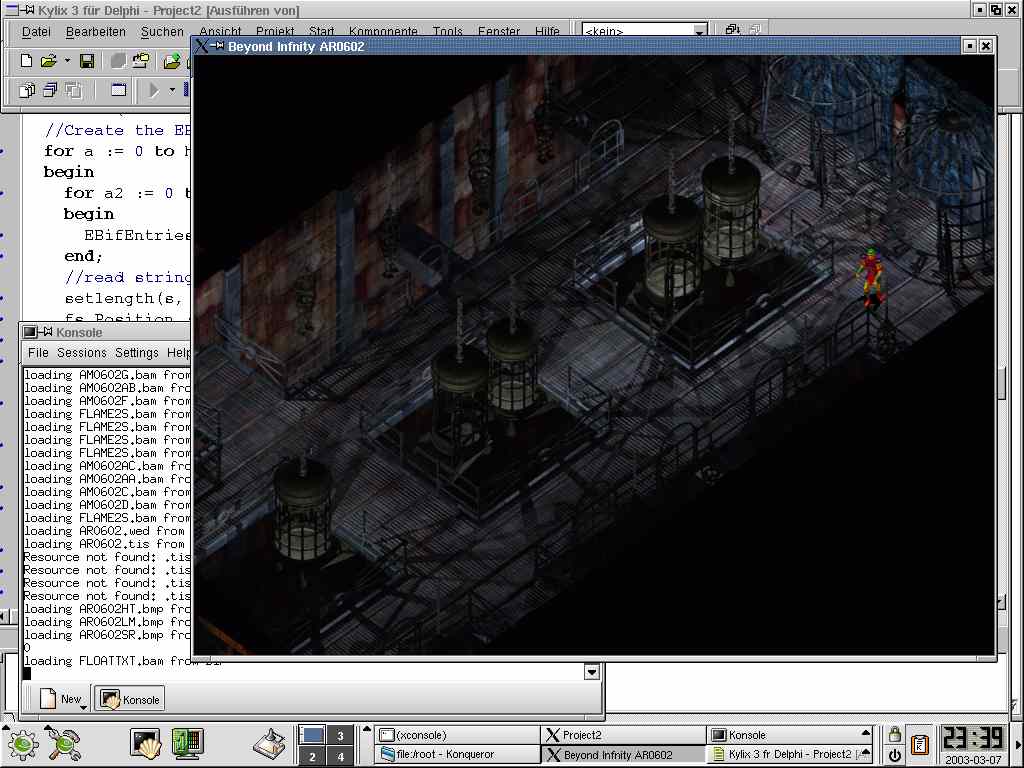This screenshot has width=1024, height=768.
Task: Activate the (xconsole) taskbar entry
Action: tap(457, 735)
